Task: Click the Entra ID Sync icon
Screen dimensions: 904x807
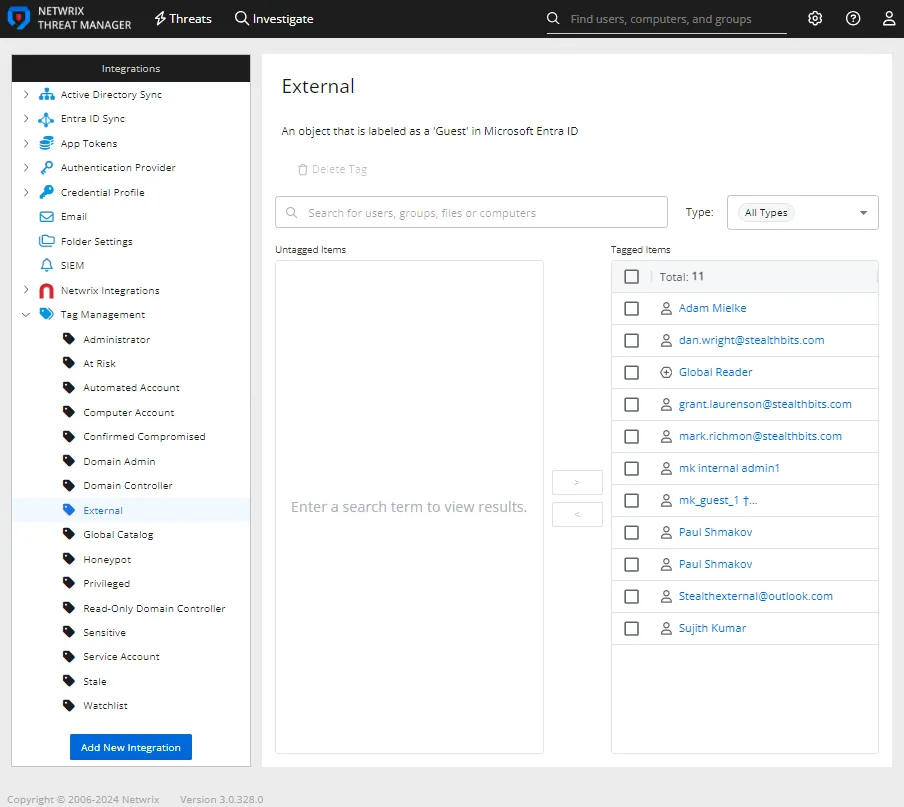Action: (x=46, y=119)
